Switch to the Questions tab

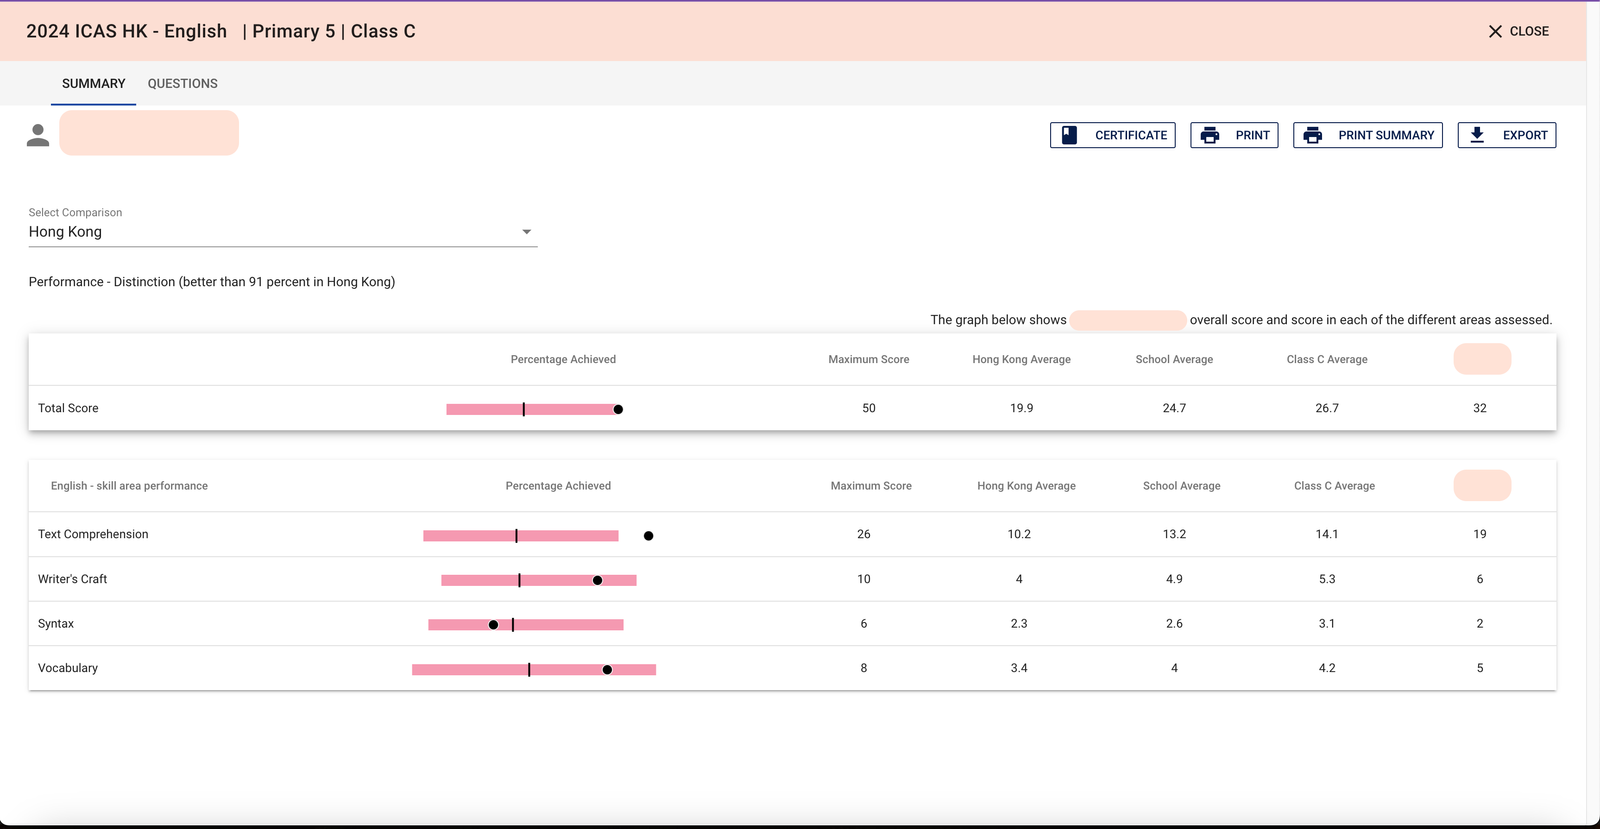point(182,84)
